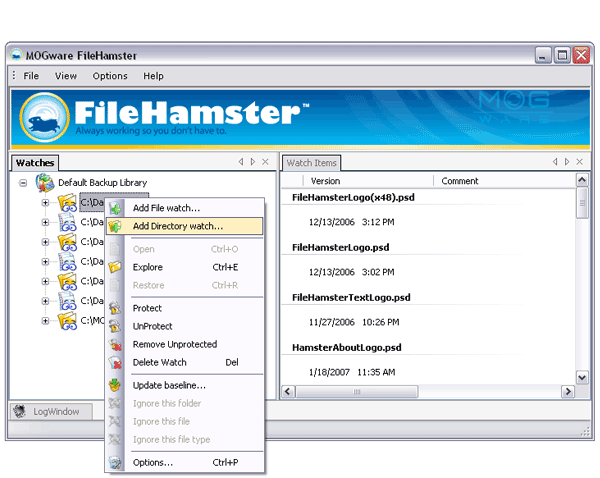Choose Add File watch... from context menu

tap(185, 208)
